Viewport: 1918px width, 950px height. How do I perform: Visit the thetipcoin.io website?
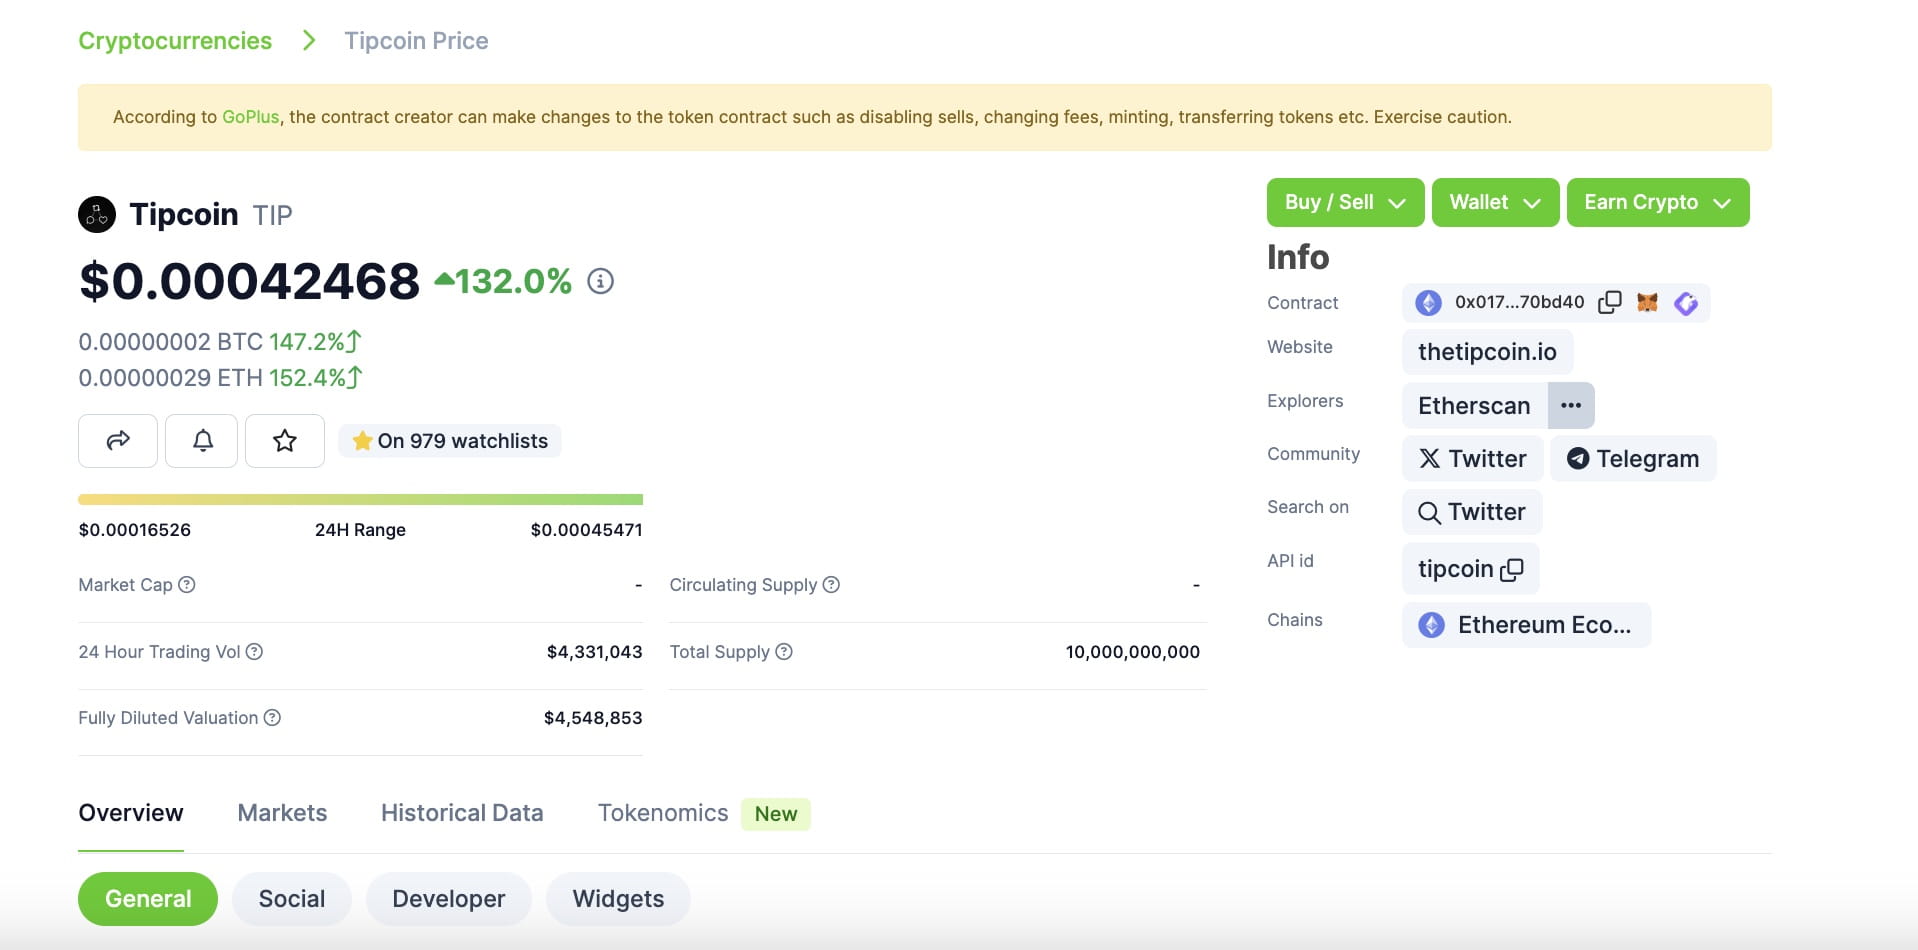tap(1486, 351)
